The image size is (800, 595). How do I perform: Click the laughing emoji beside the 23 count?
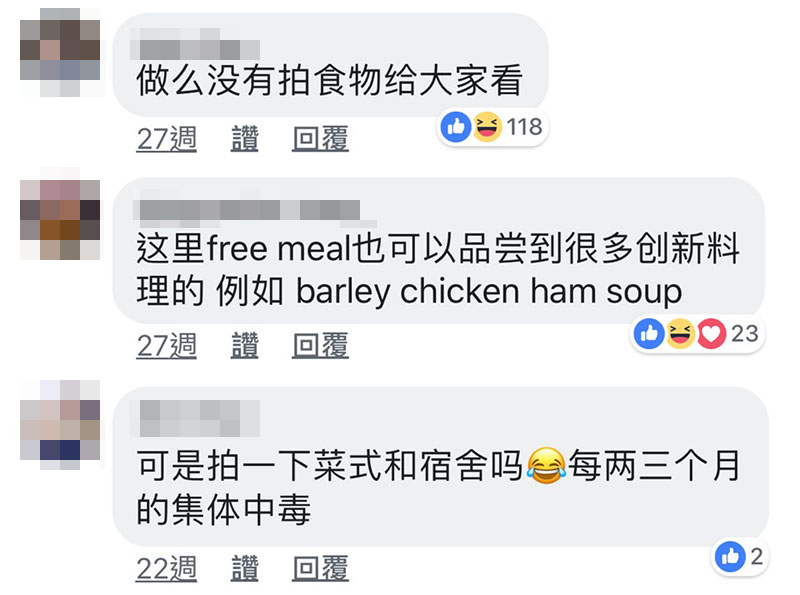tap(680, 334)
